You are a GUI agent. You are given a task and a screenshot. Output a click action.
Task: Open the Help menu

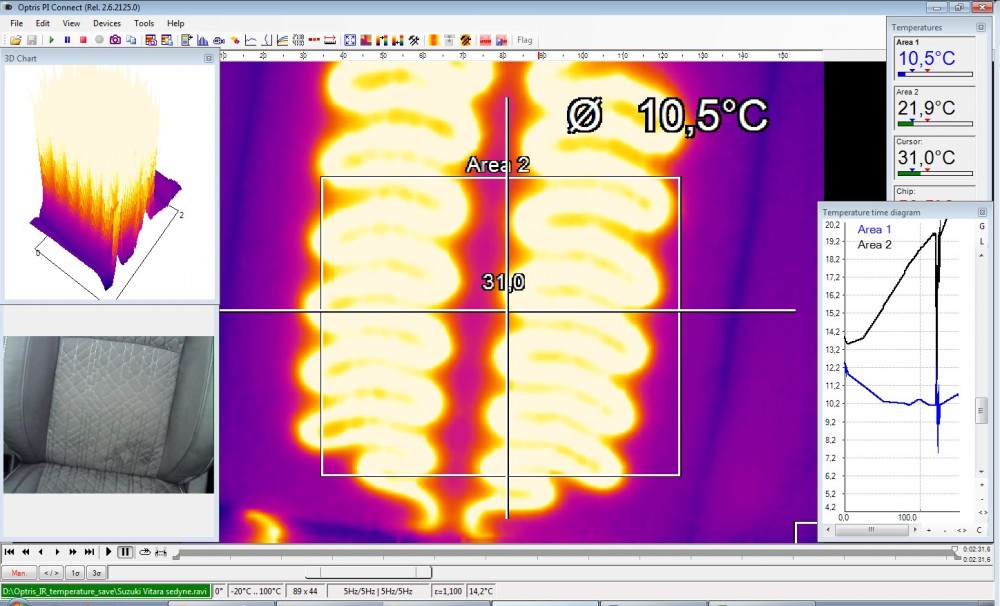coord(175,23)
